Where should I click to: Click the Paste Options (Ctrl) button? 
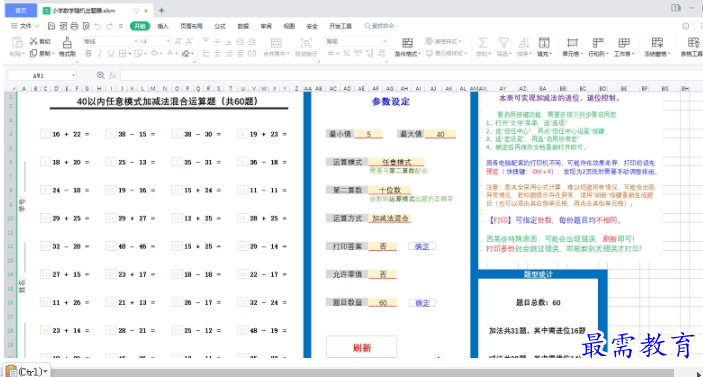point(26,371)
